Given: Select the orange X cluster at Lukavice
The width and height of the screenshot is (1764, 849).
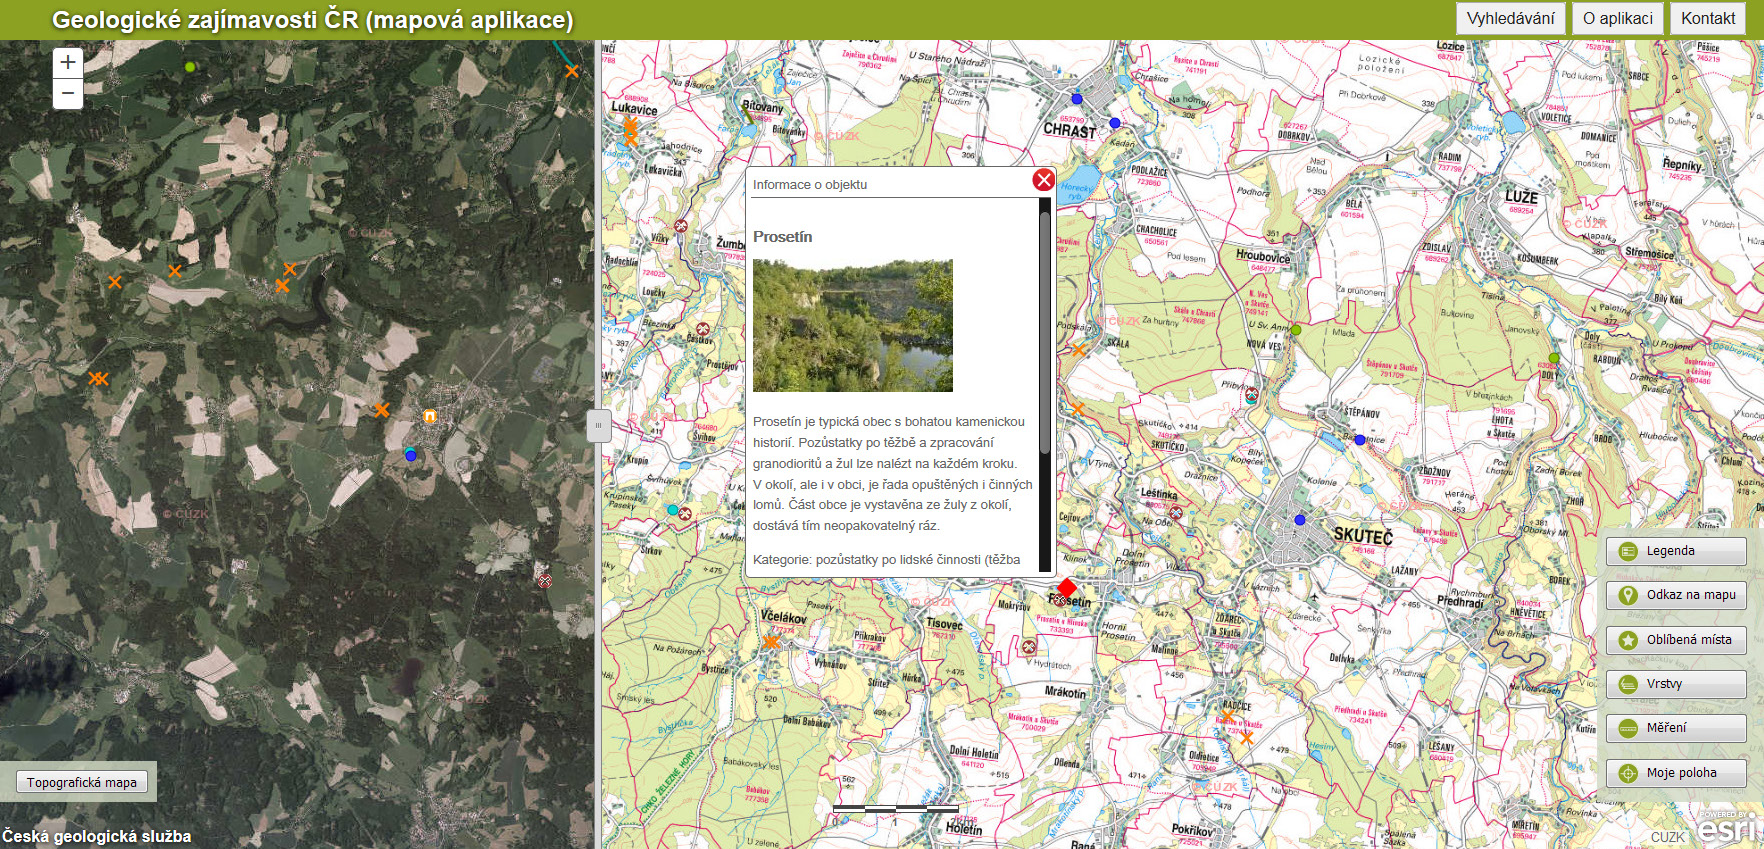Looking at the screenshot, I should [630, 131].
